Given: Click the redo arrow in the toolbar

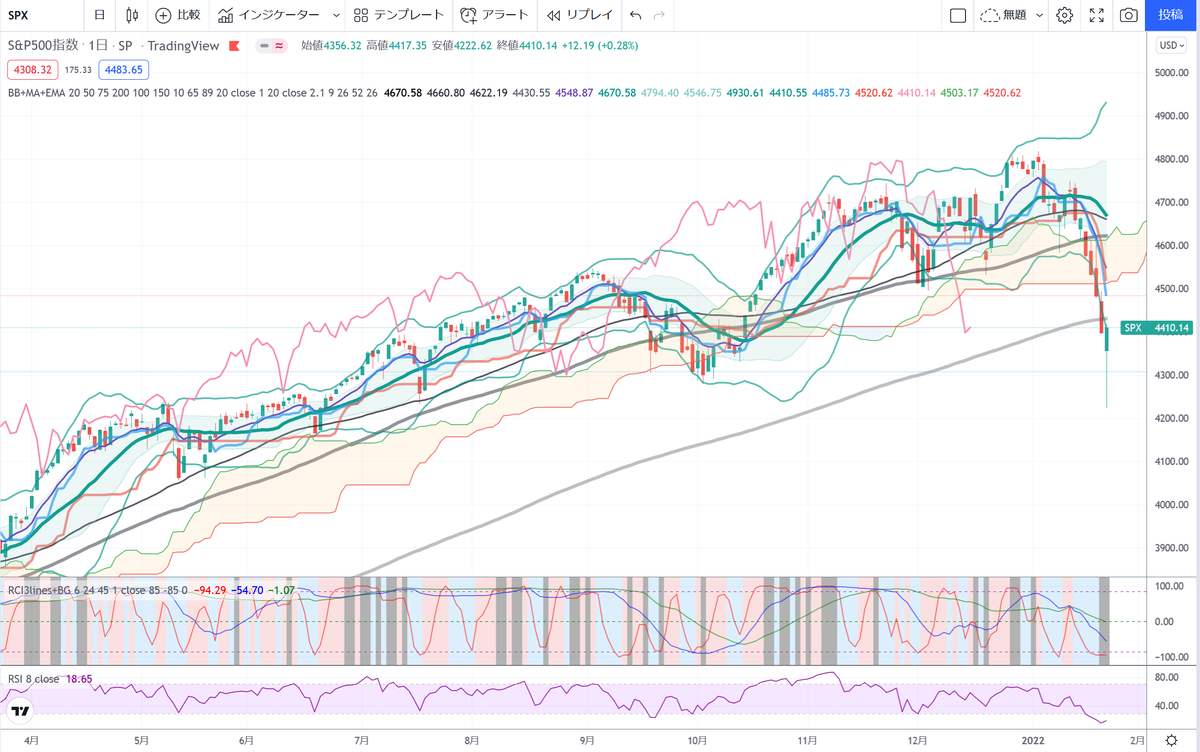Looking at the screenshot, I should point(659,15).
